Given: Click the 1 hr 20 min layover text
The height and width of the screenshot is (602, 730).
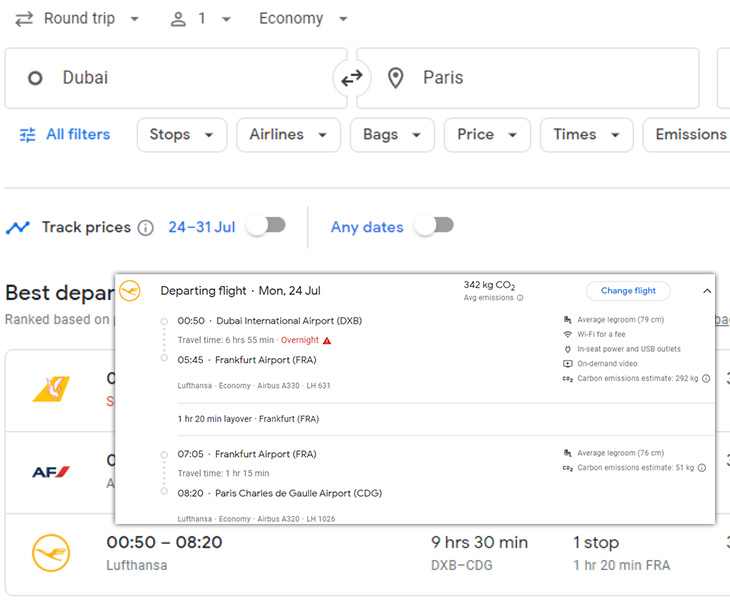Looking at the screenshot, I should pos(248,419).
